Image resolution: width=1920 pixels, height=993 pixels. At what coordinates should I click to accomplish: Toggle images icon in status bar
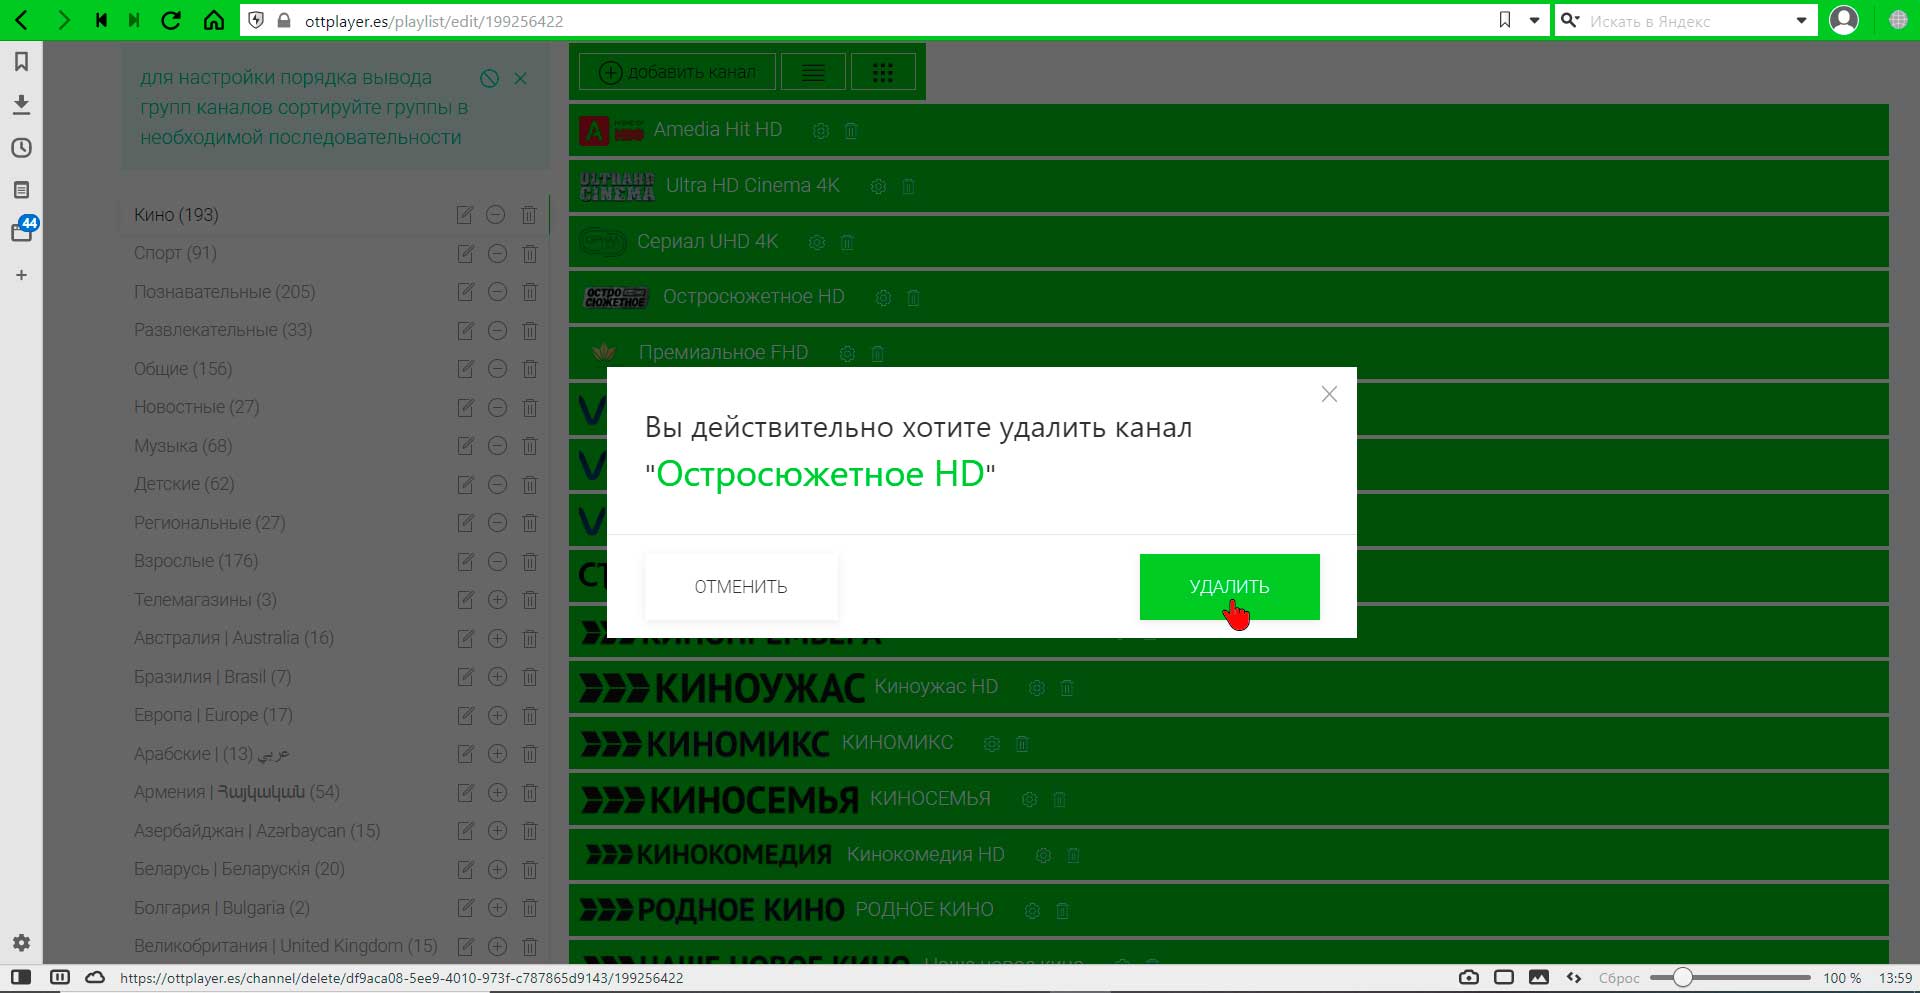click(x=1539, y=977)
